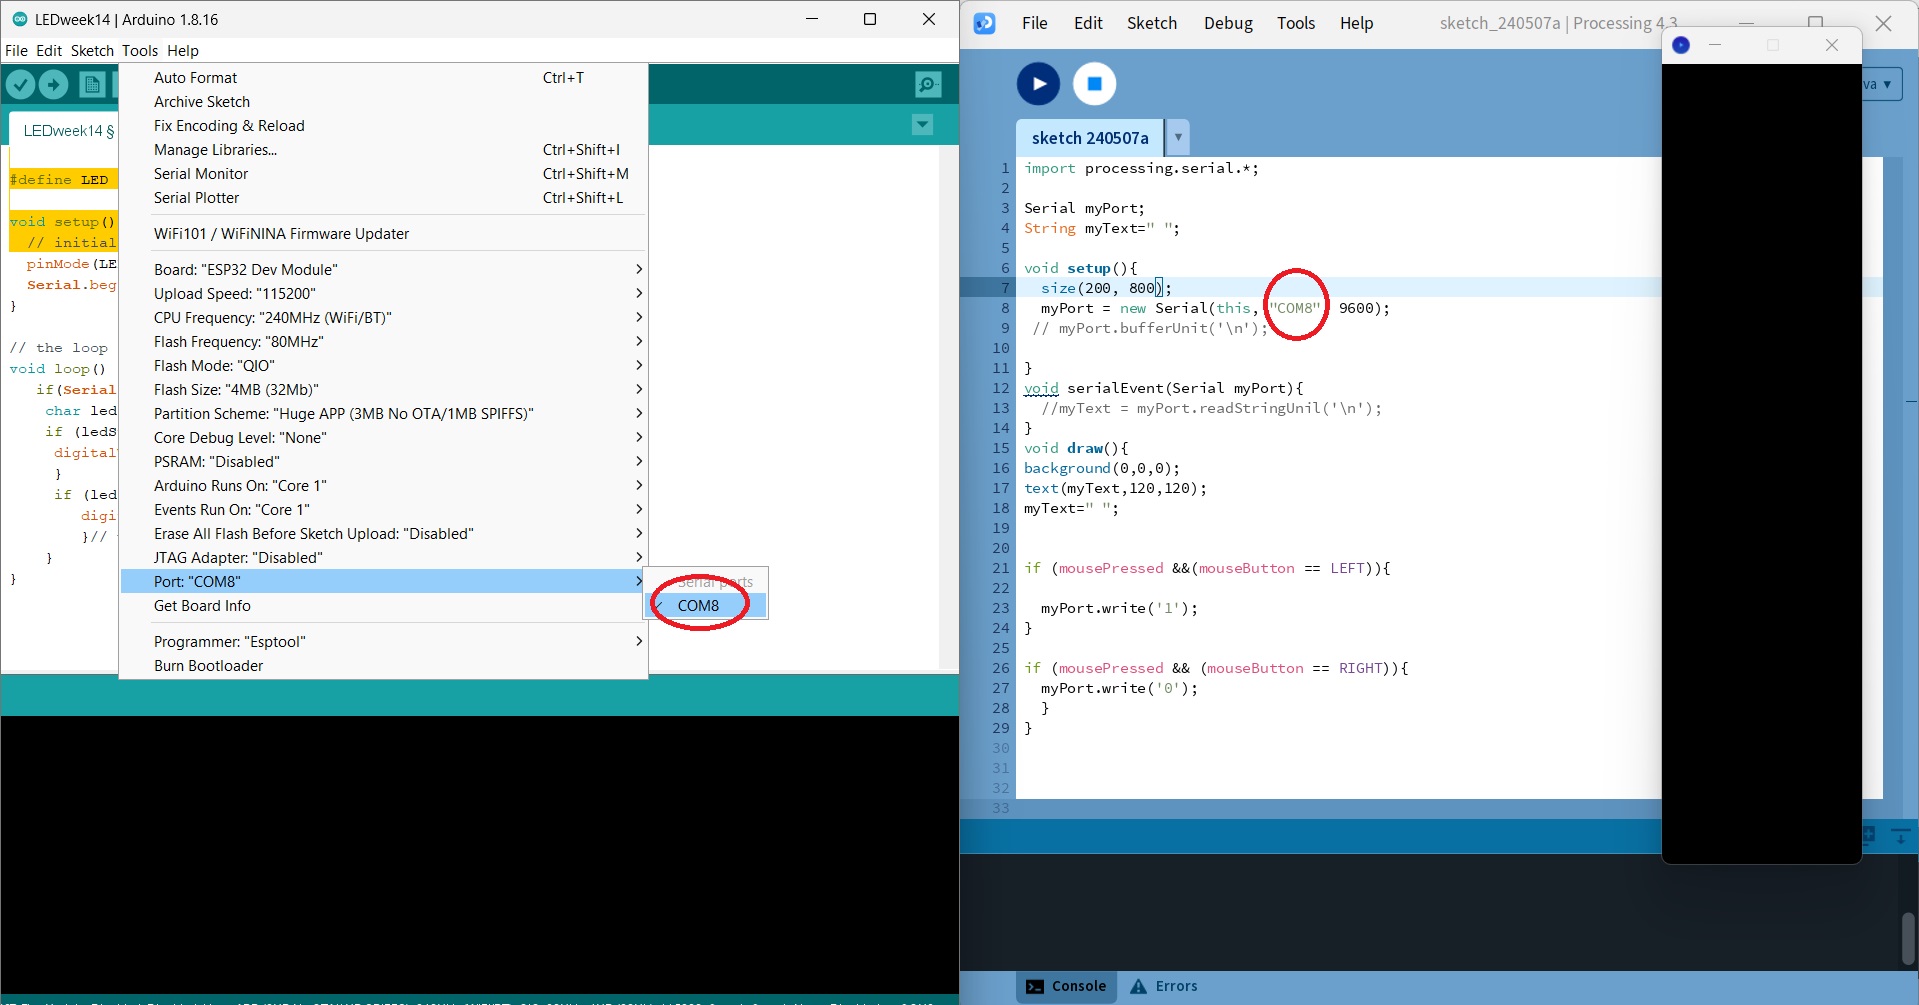The width and height of the screenshot is (1919, 1005).
Task: Select the sketch_240507a tab in Processing
Action: 1090,138
